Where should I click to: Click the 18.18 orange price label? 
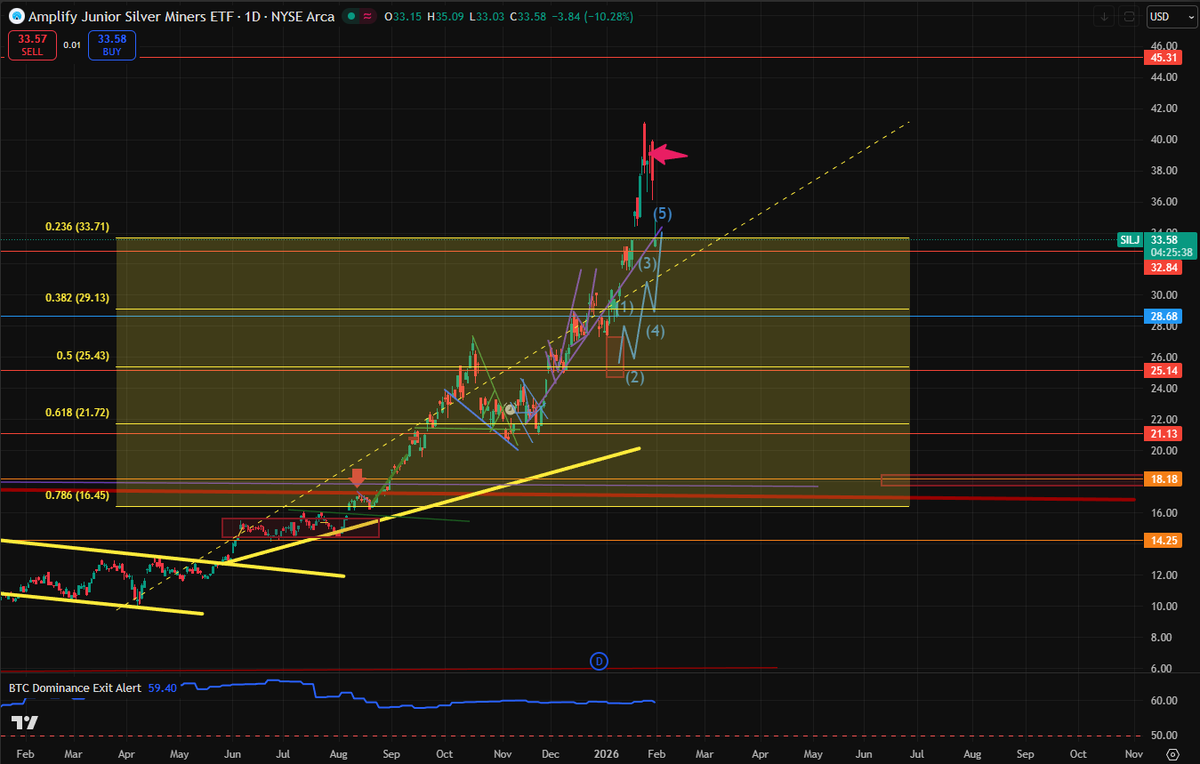pyautogui.click(x=1163, y=480)
